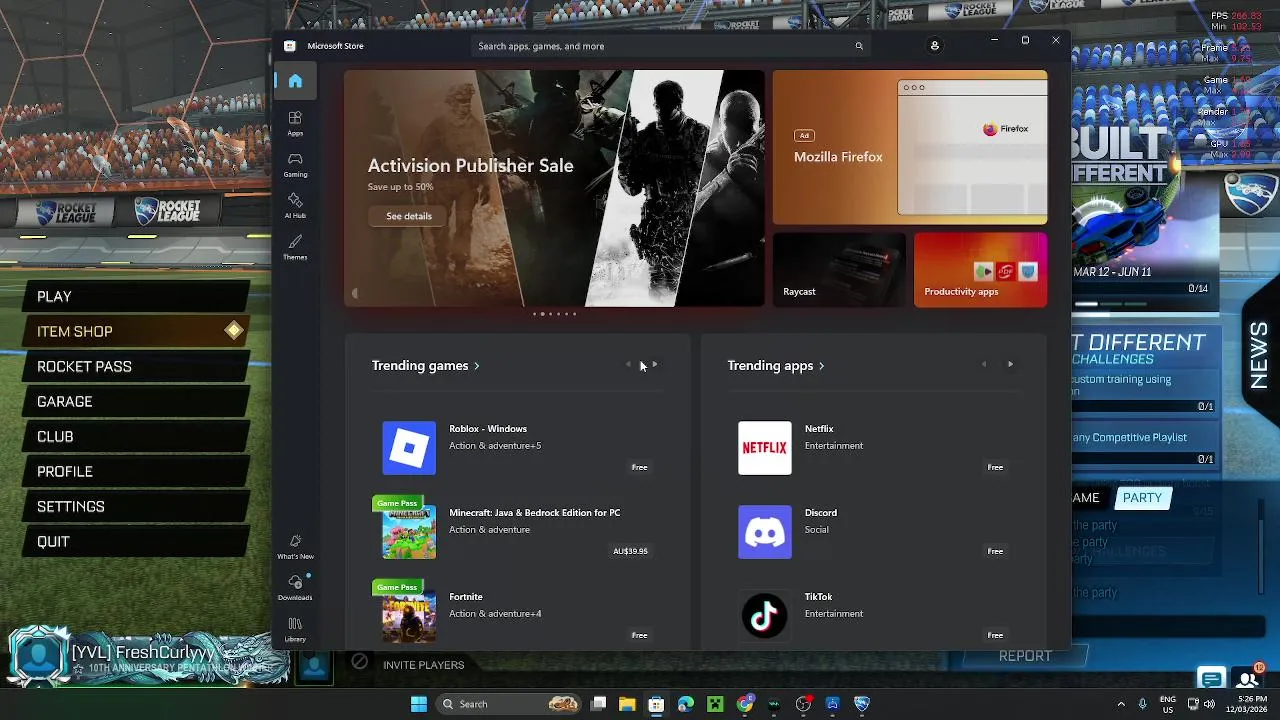Image resolution: width=1280 pixels, height=720 pixels.
Task: Open the Mozilla Firefox ad card
Action: [x=910, y=148]
